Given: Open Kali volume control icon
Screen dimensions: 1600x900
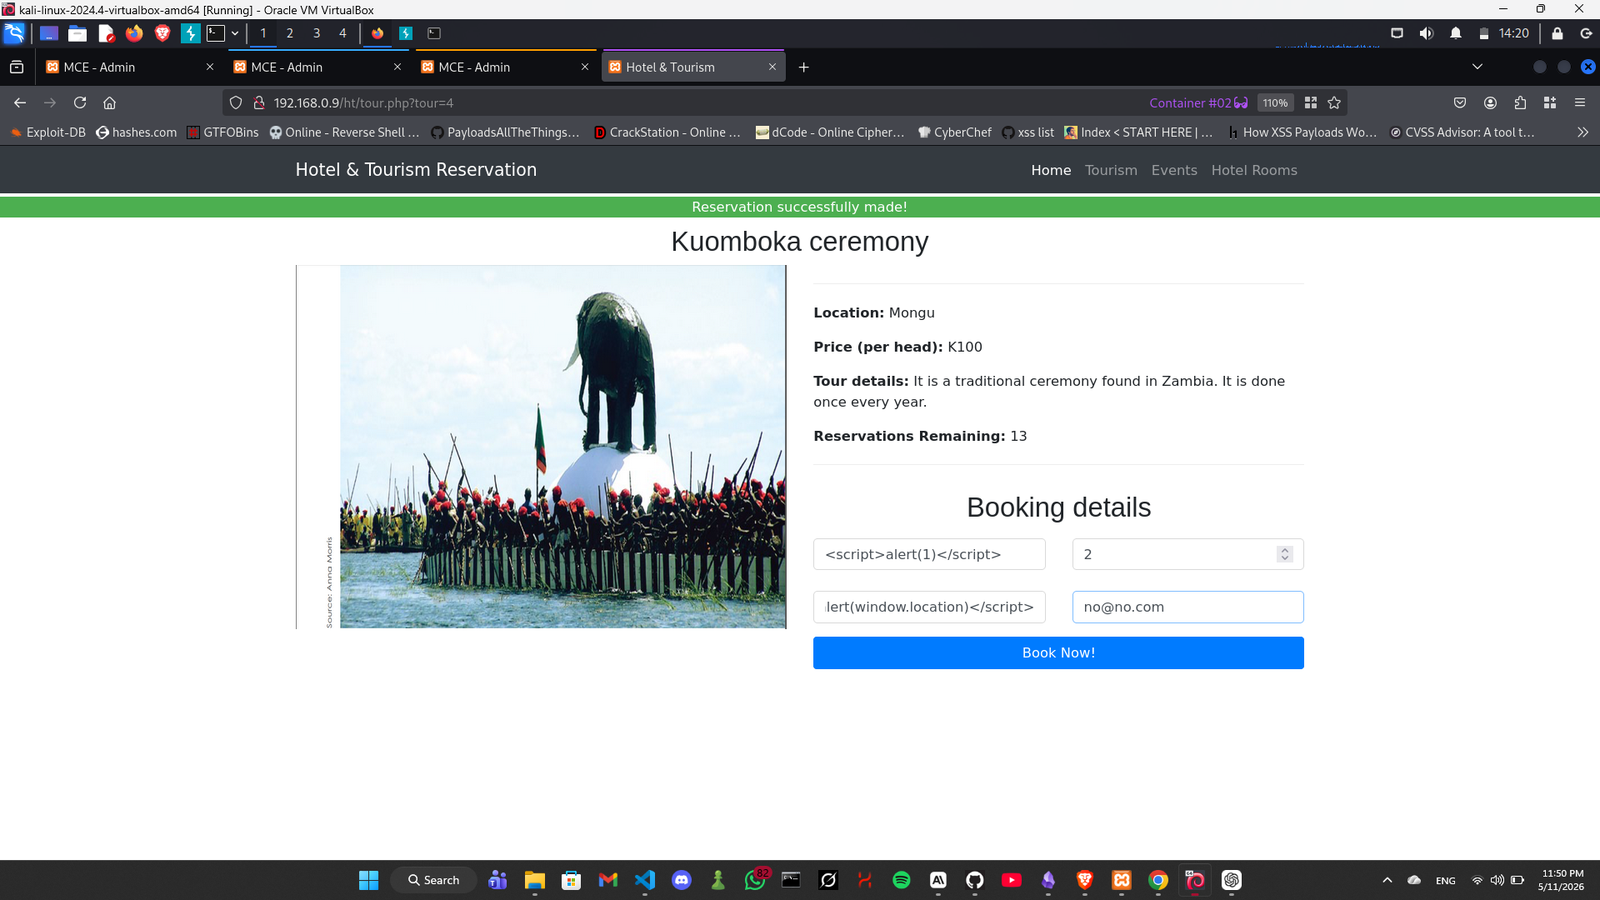Looking at the screenshot, I should (x=1426, y=33).
